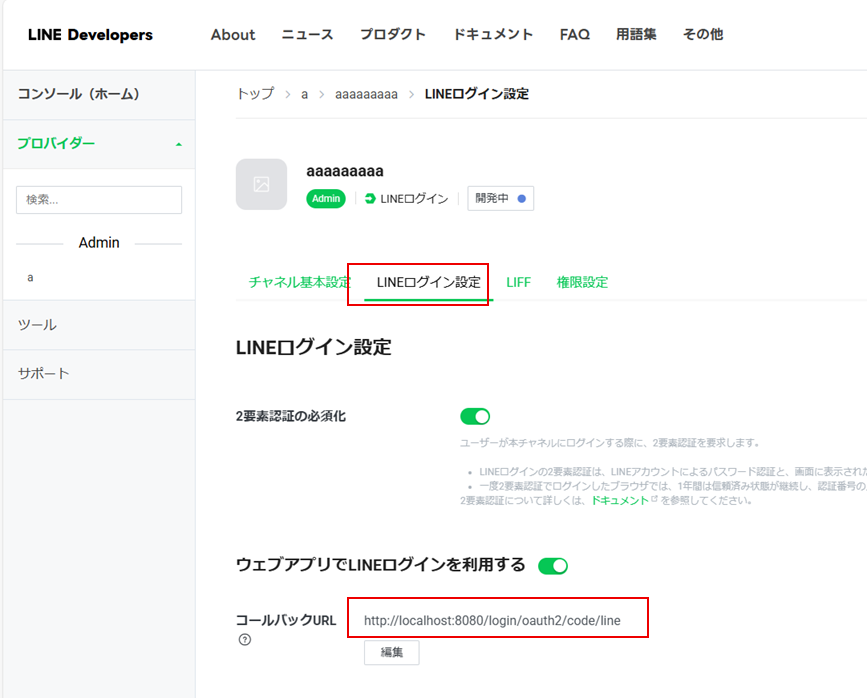Click the 検索 provider search field

tap(99, 200)
